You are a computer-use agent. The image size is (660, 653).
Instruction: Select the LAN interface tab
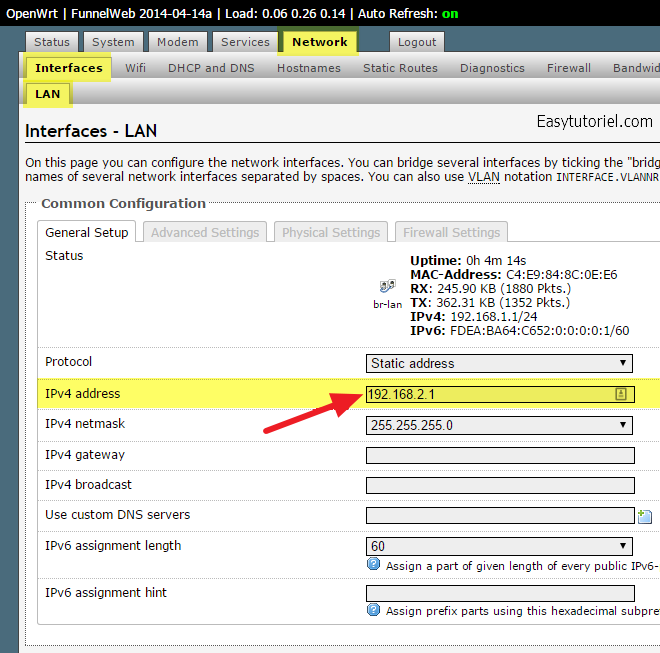click(x=48, y=94)
